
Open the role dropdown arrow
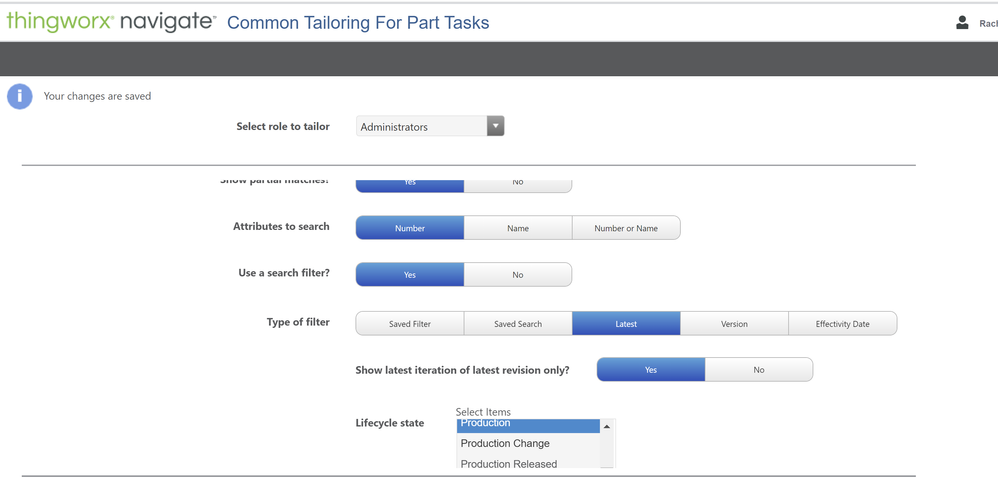click(495, 126)
